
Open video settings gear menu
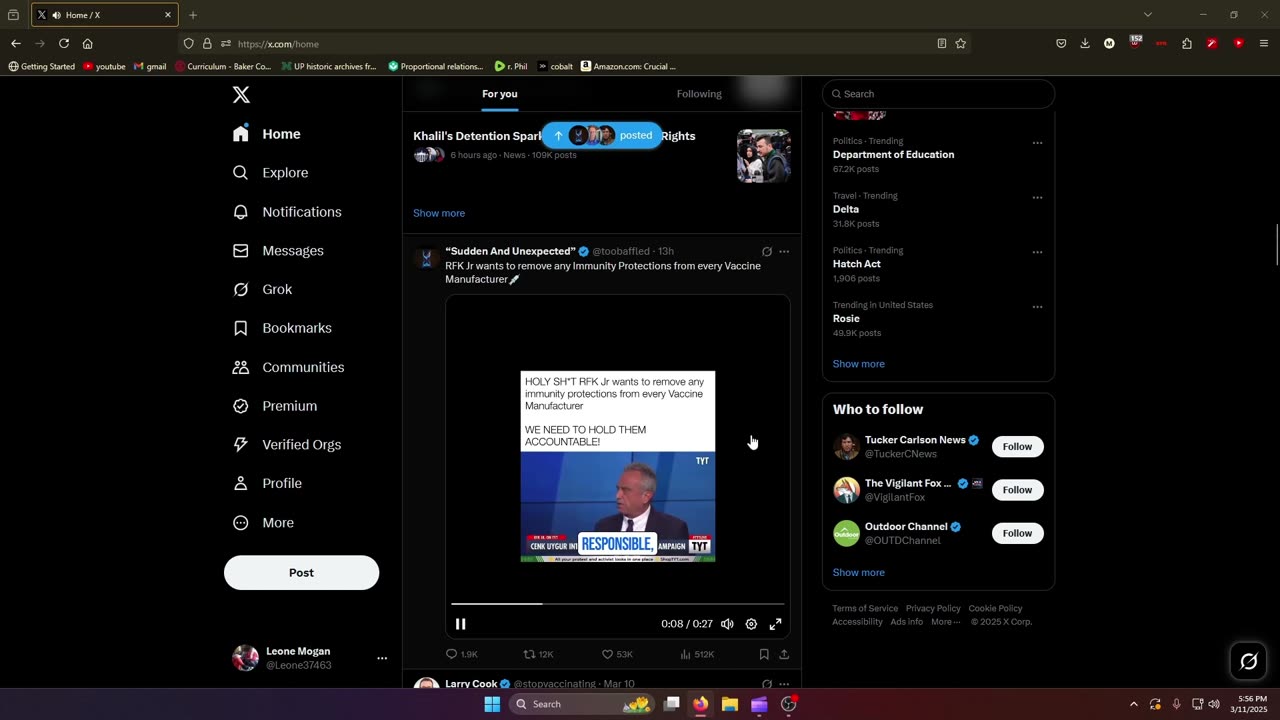coord(751,624)
